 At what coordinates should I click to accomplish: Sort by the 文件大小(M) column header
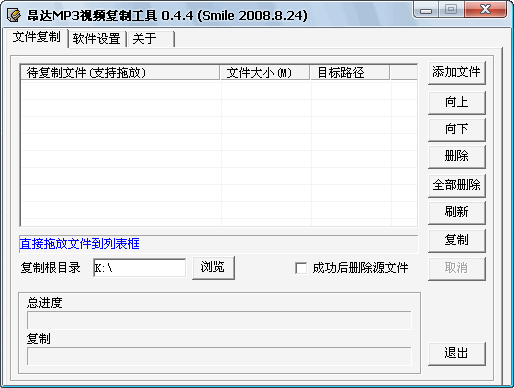pyautogui.click(x=265, y=73)
